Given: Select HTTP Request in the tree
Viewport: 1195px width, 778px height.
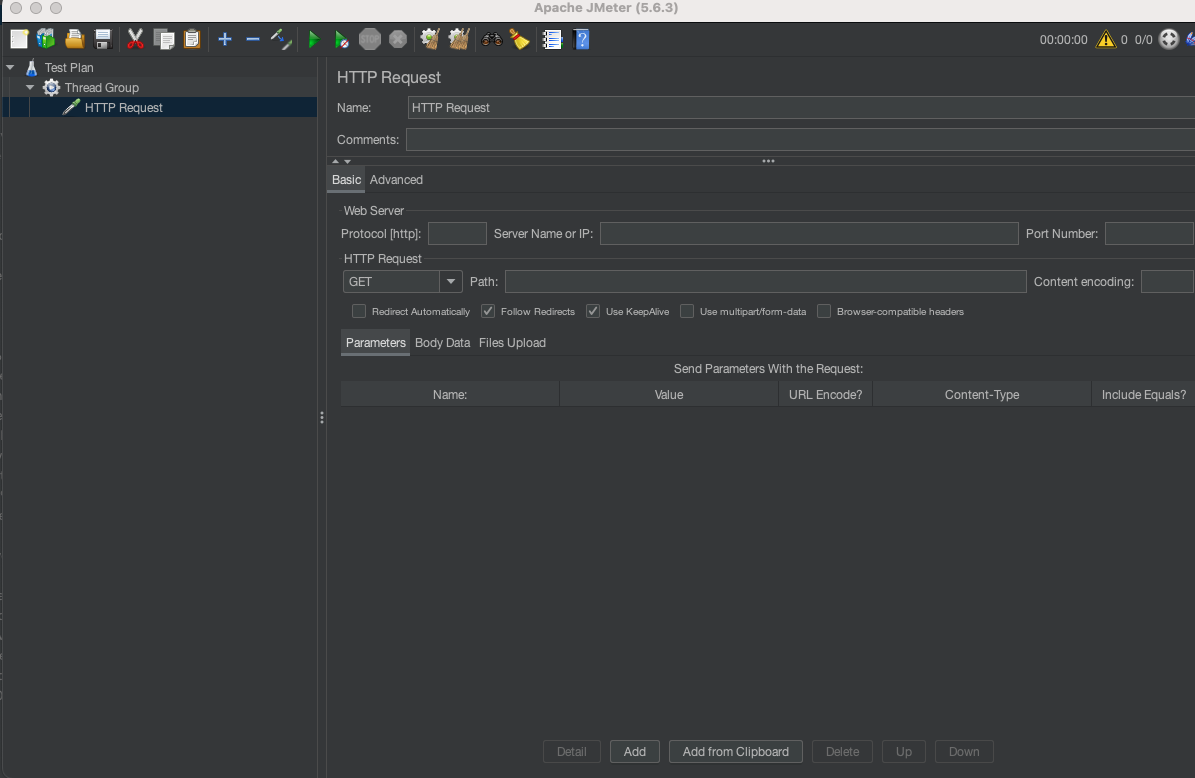Looking at the screenshot, I should tap(123, 107).
